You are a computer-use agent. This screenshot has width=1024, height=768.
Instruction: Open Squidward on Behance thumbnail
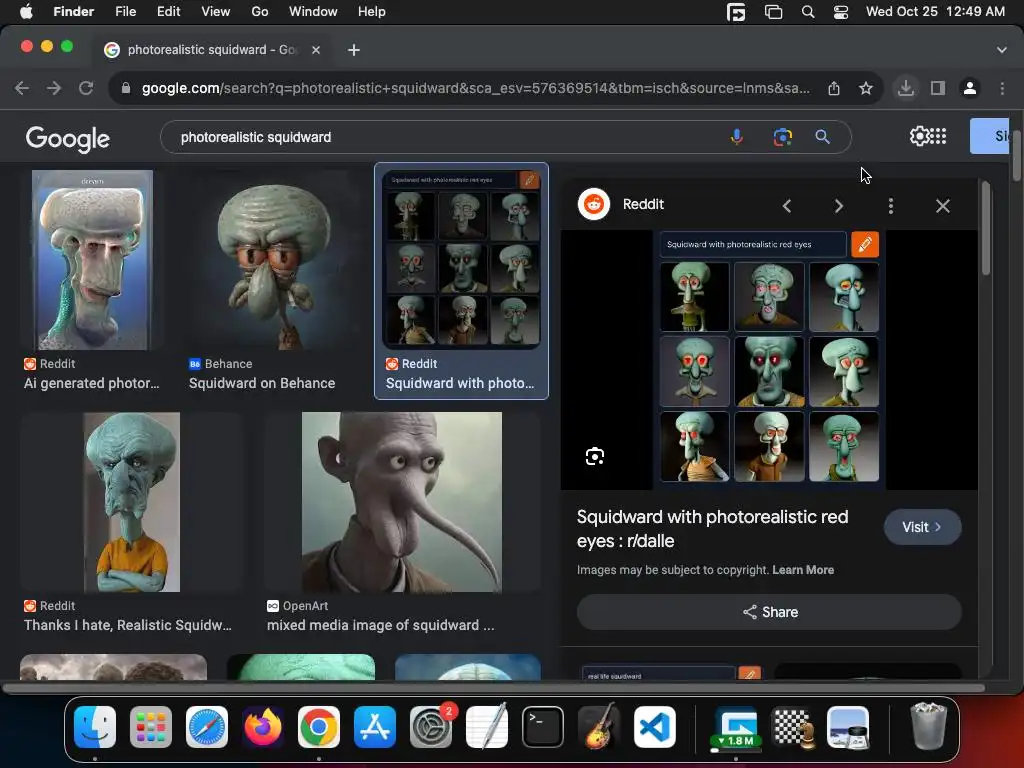(x=272, y=260)
